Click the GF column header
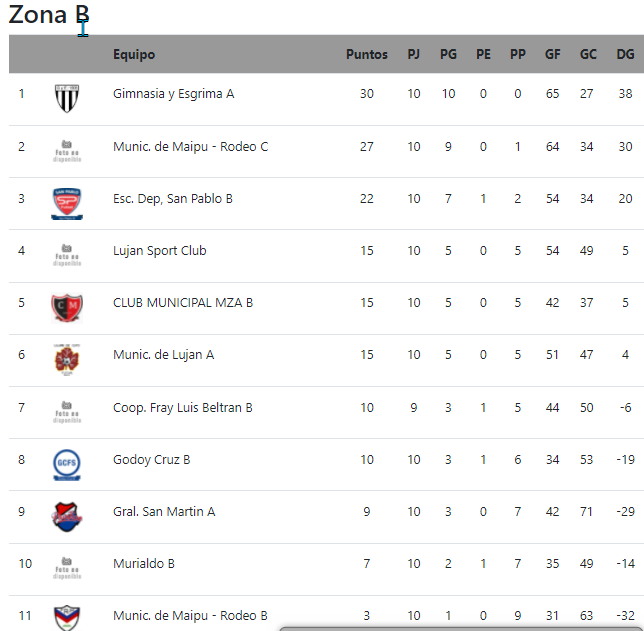Image resolution: width=644 pixels, height=631 pixels. coord(552,54)
